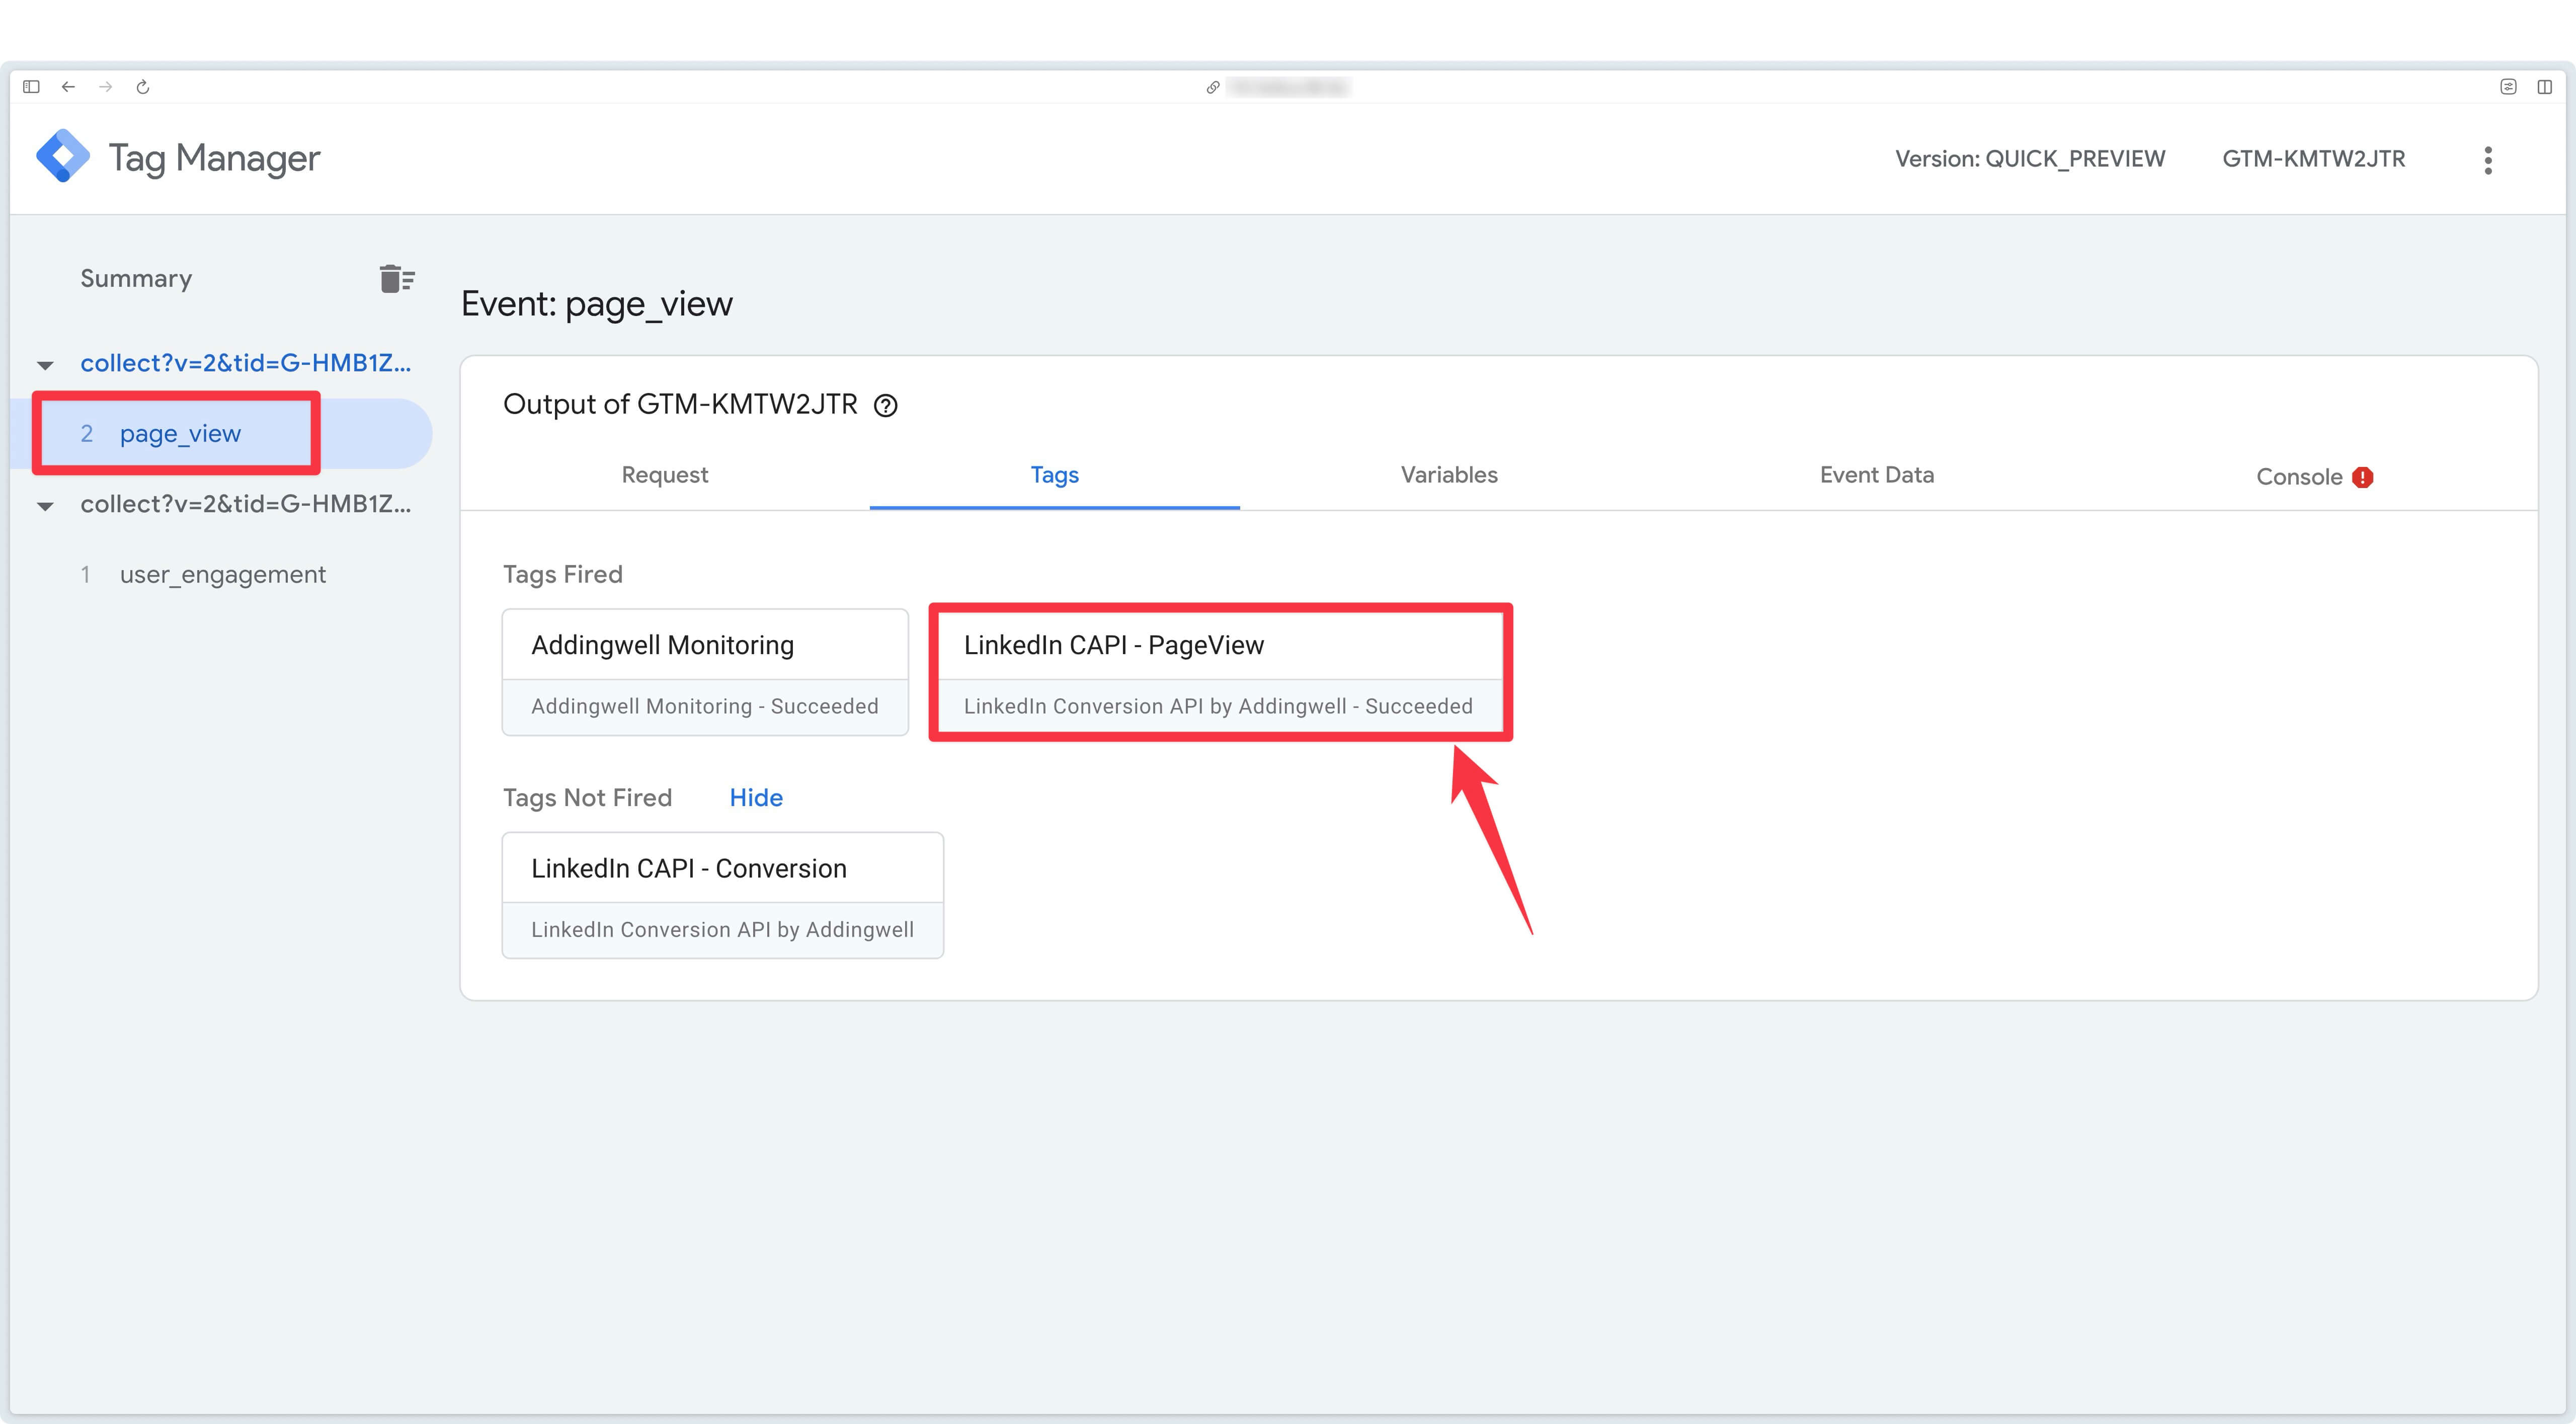Click the link icon in address bar
Screen dimensions: 2576x1424
pyautogui.click(x=1212, y=87)
